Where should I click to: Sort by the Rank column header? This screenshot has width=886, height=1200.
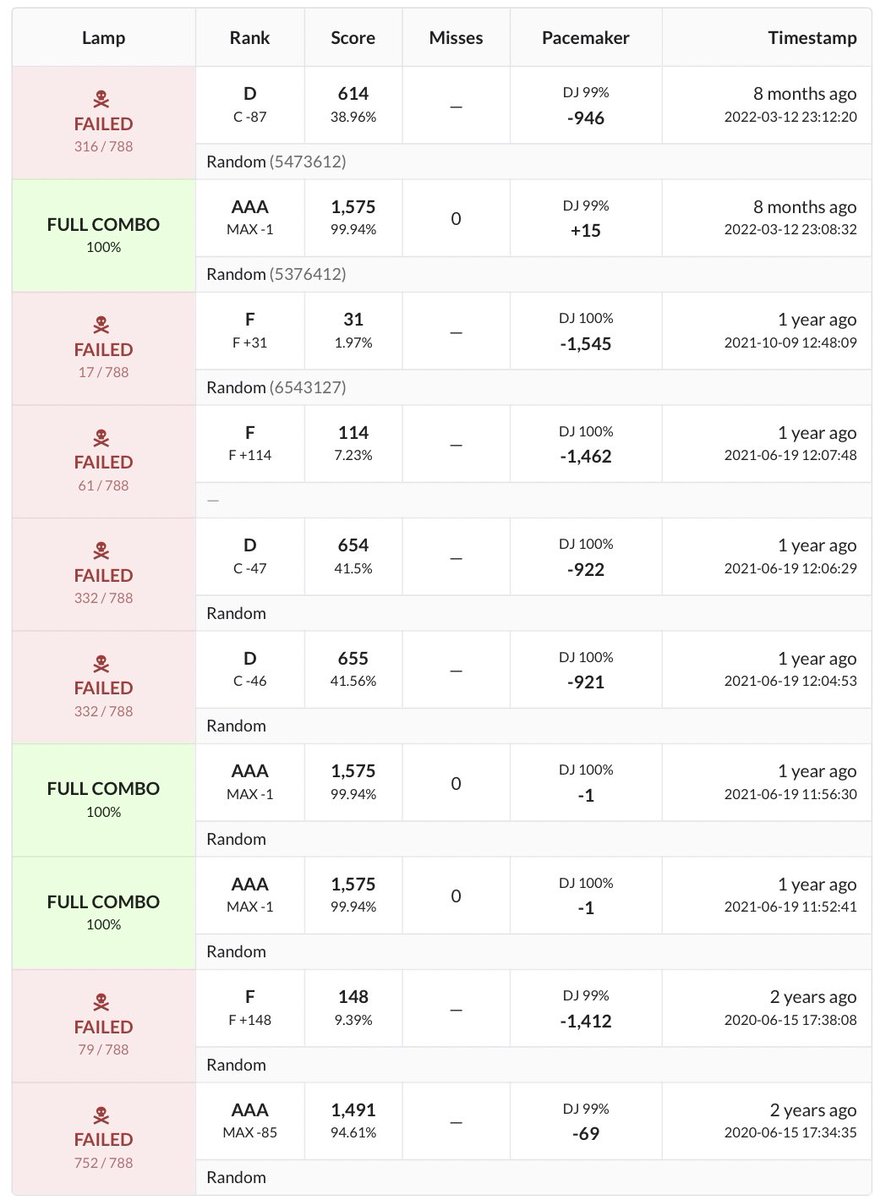tap(249, 38)
